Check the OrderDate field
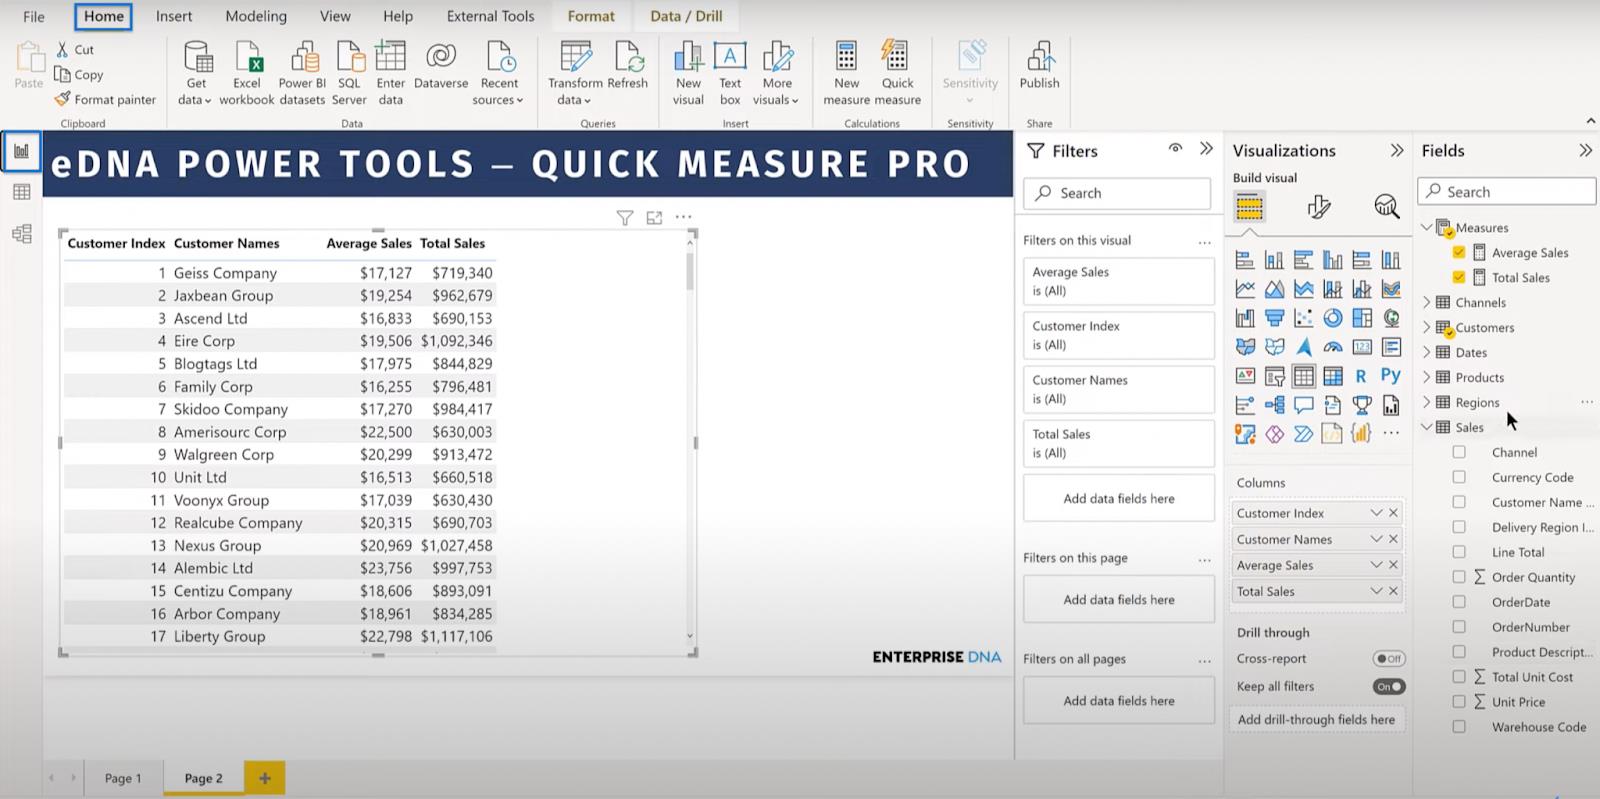Image resolution: width=1600 pixels, height=799 pixels. 1459,602
